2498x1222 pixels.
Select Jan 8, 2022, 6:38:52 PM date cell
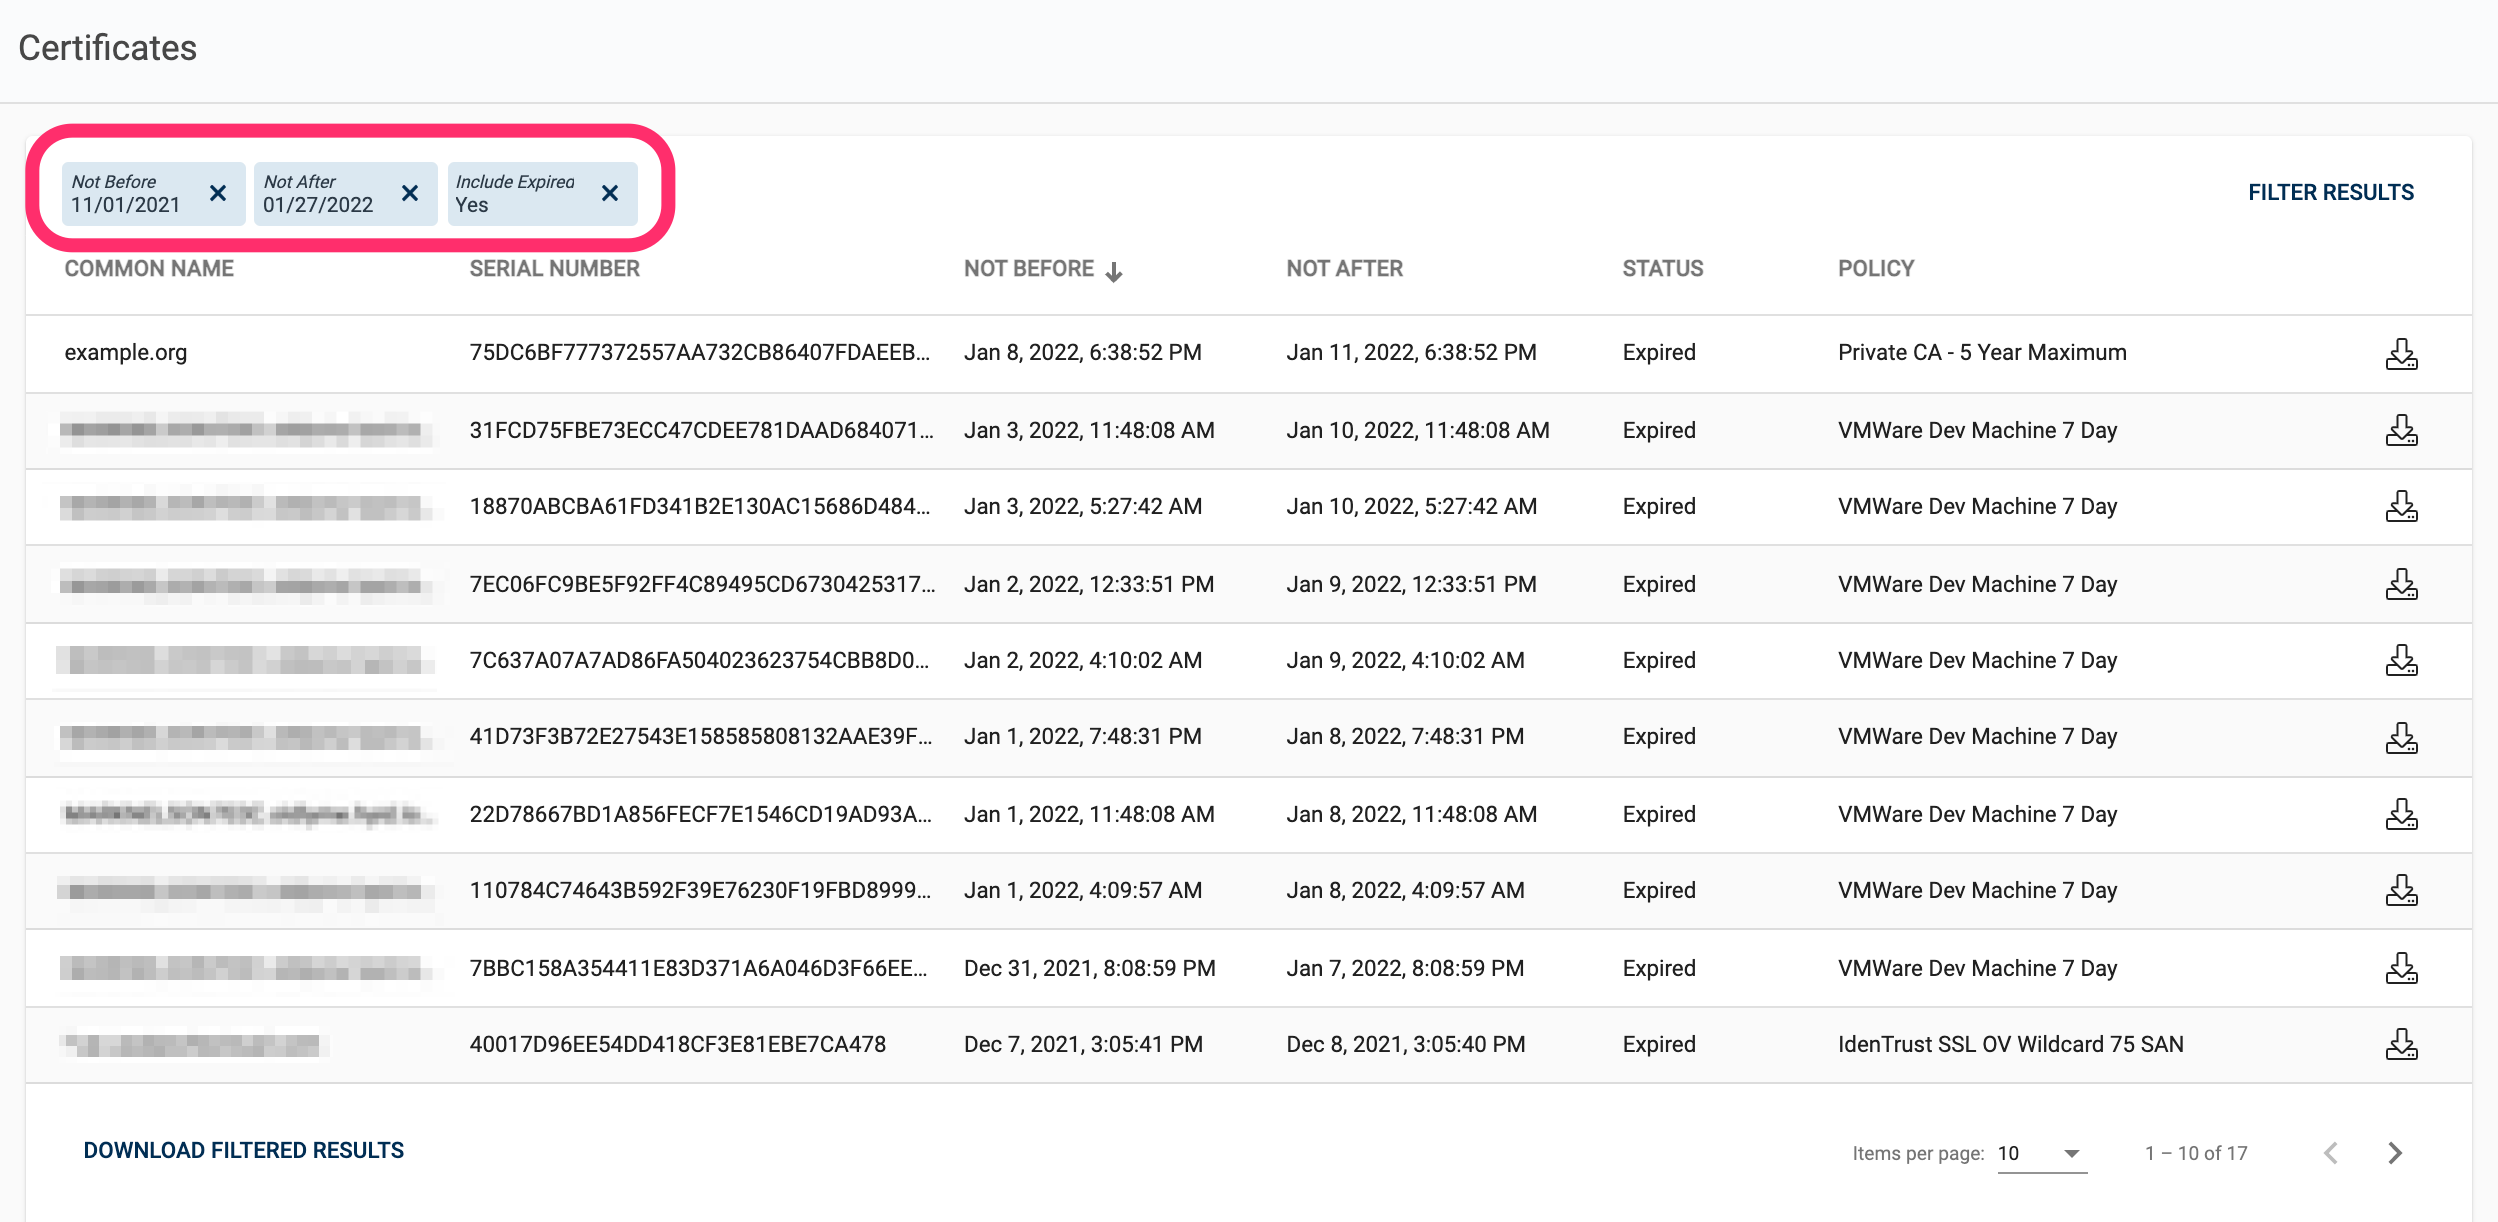click(x=1083, y=353)
